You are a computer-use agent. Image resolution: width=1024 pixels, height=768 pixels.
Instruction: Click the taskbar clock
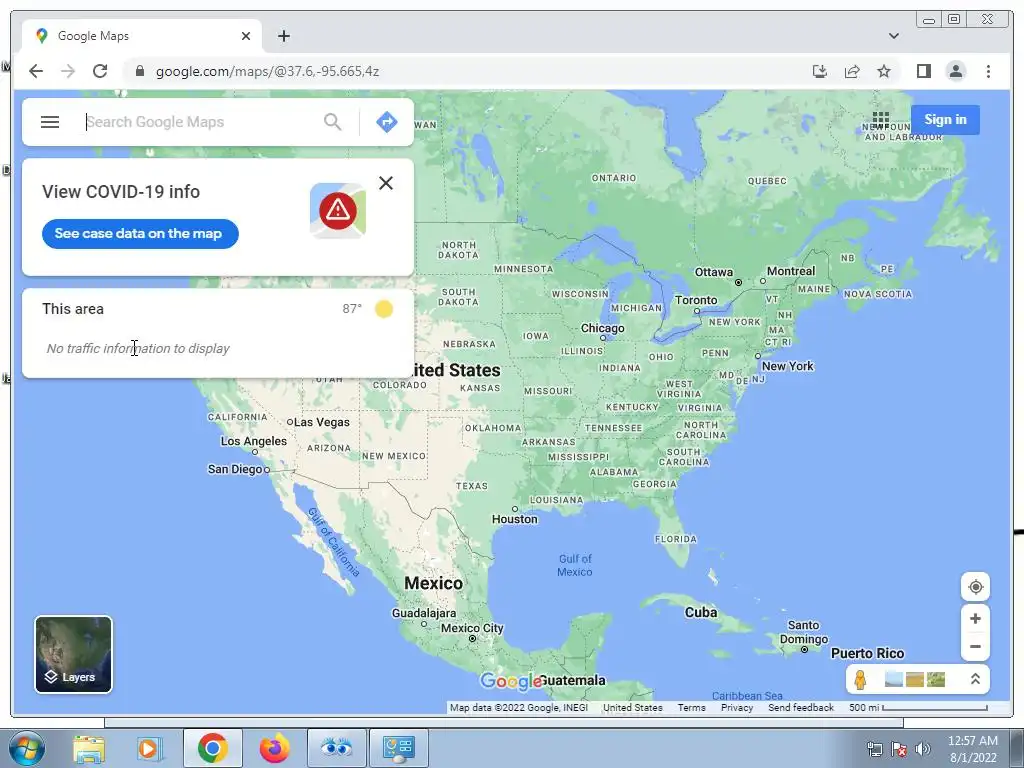[972, 749]
